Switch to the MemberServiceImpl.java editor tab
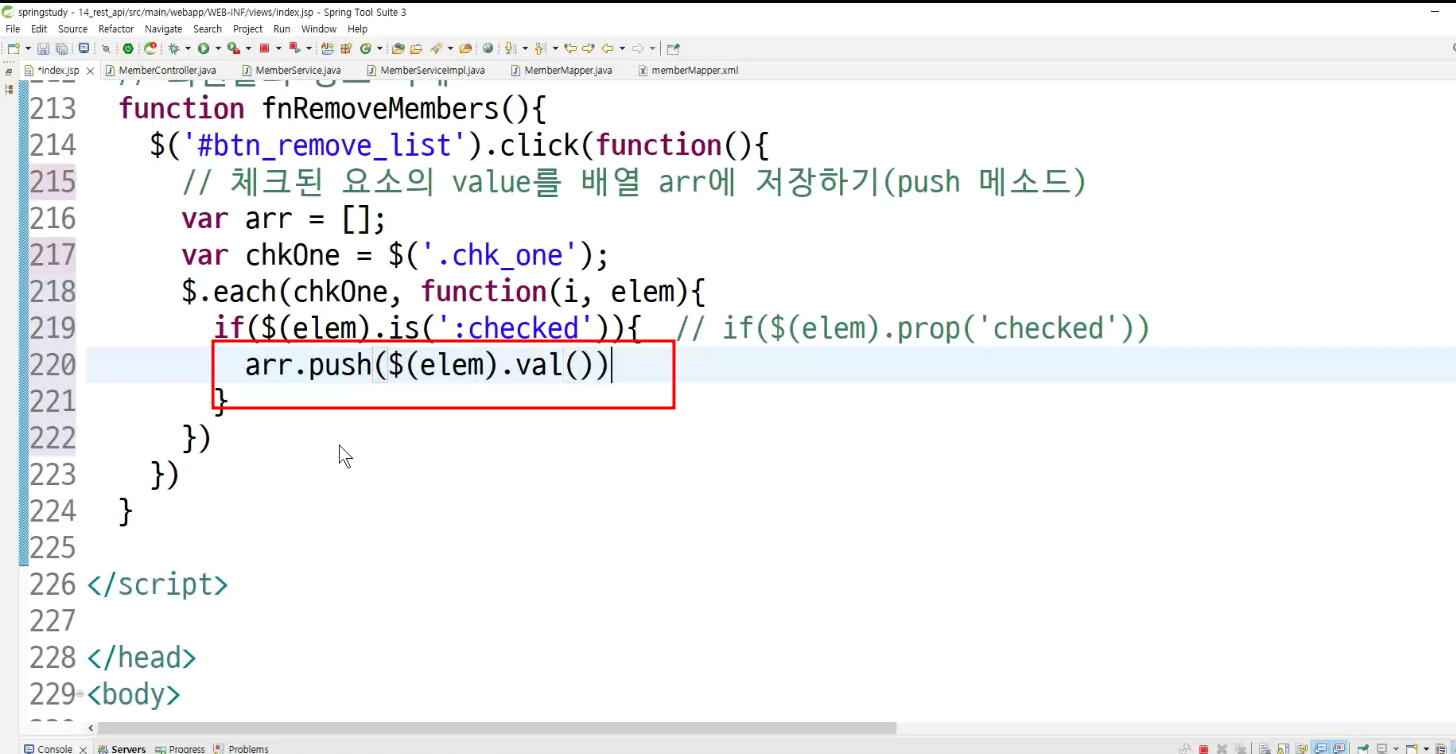1456x754 pixels. [x=426, y=70]
